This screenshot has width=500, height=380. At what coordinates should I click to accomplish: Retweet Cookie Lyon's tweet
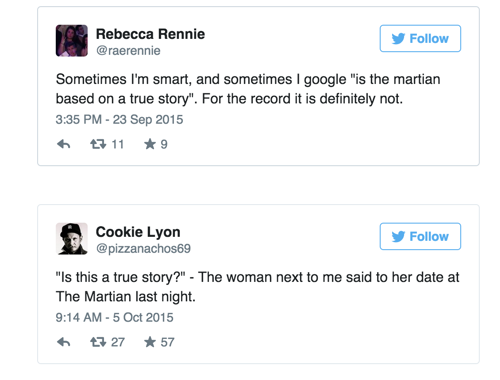(98, 342)
